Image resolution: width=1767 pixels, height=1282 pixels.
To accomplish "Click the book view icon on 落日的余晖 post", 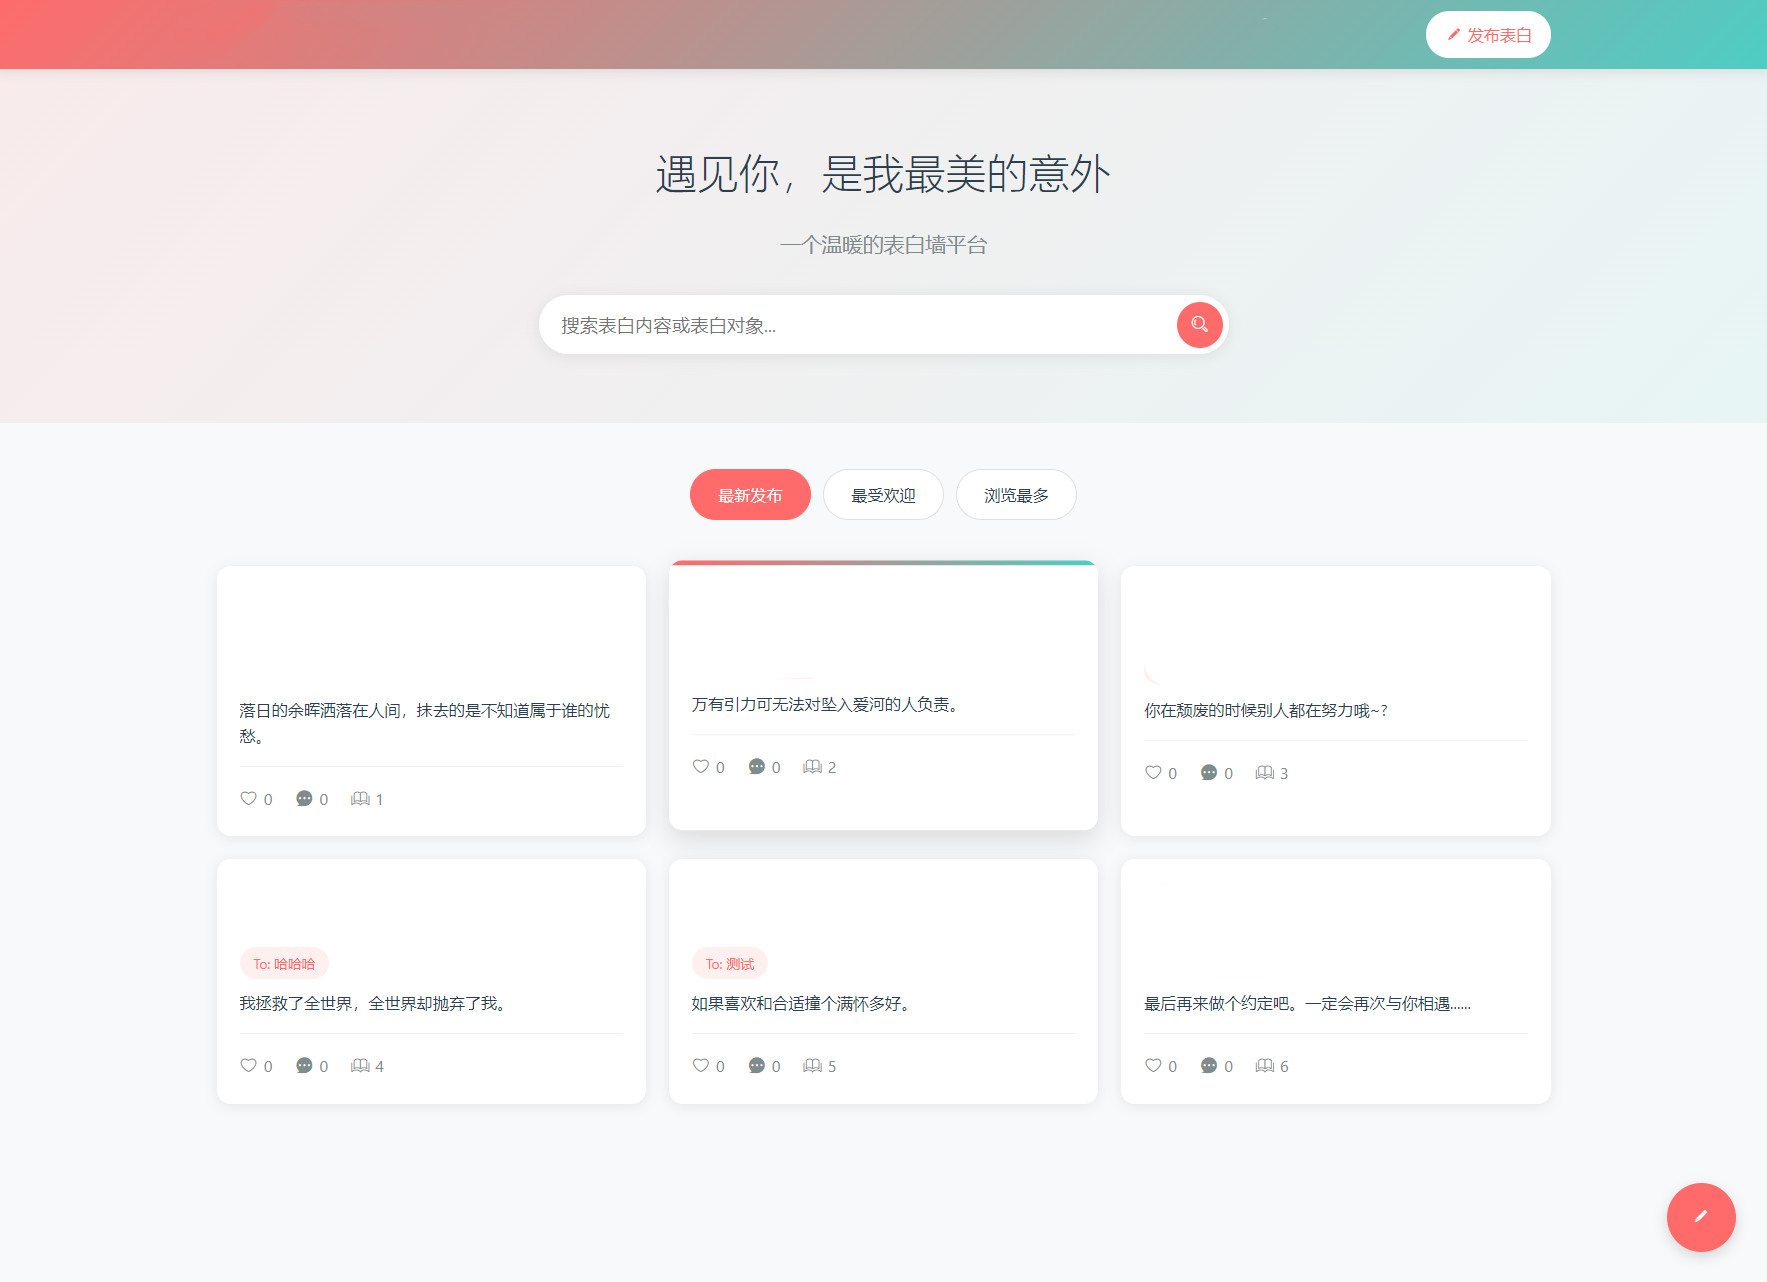I will [x=360, y=798].
